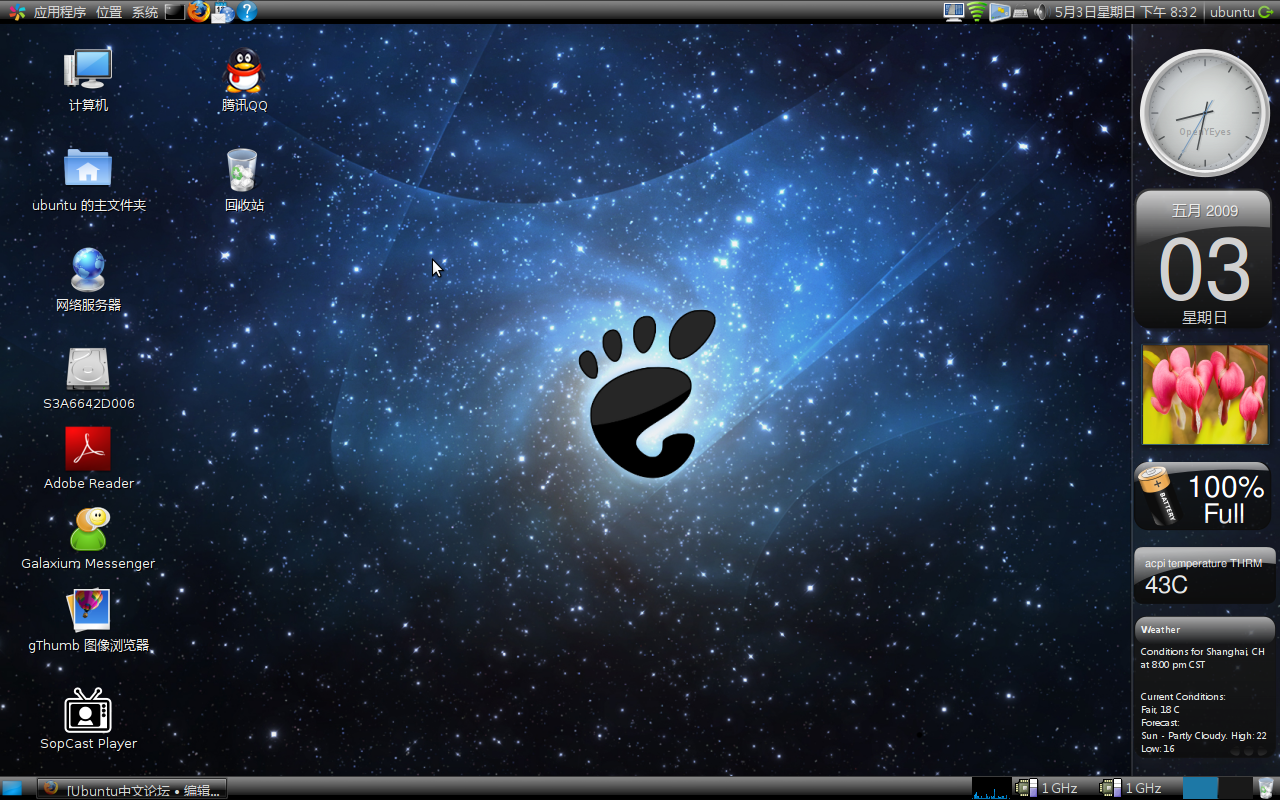This screenshot has width=1280, height=800.
Task: Open the 位置 Places menu
Action: [x=109, y=12]
